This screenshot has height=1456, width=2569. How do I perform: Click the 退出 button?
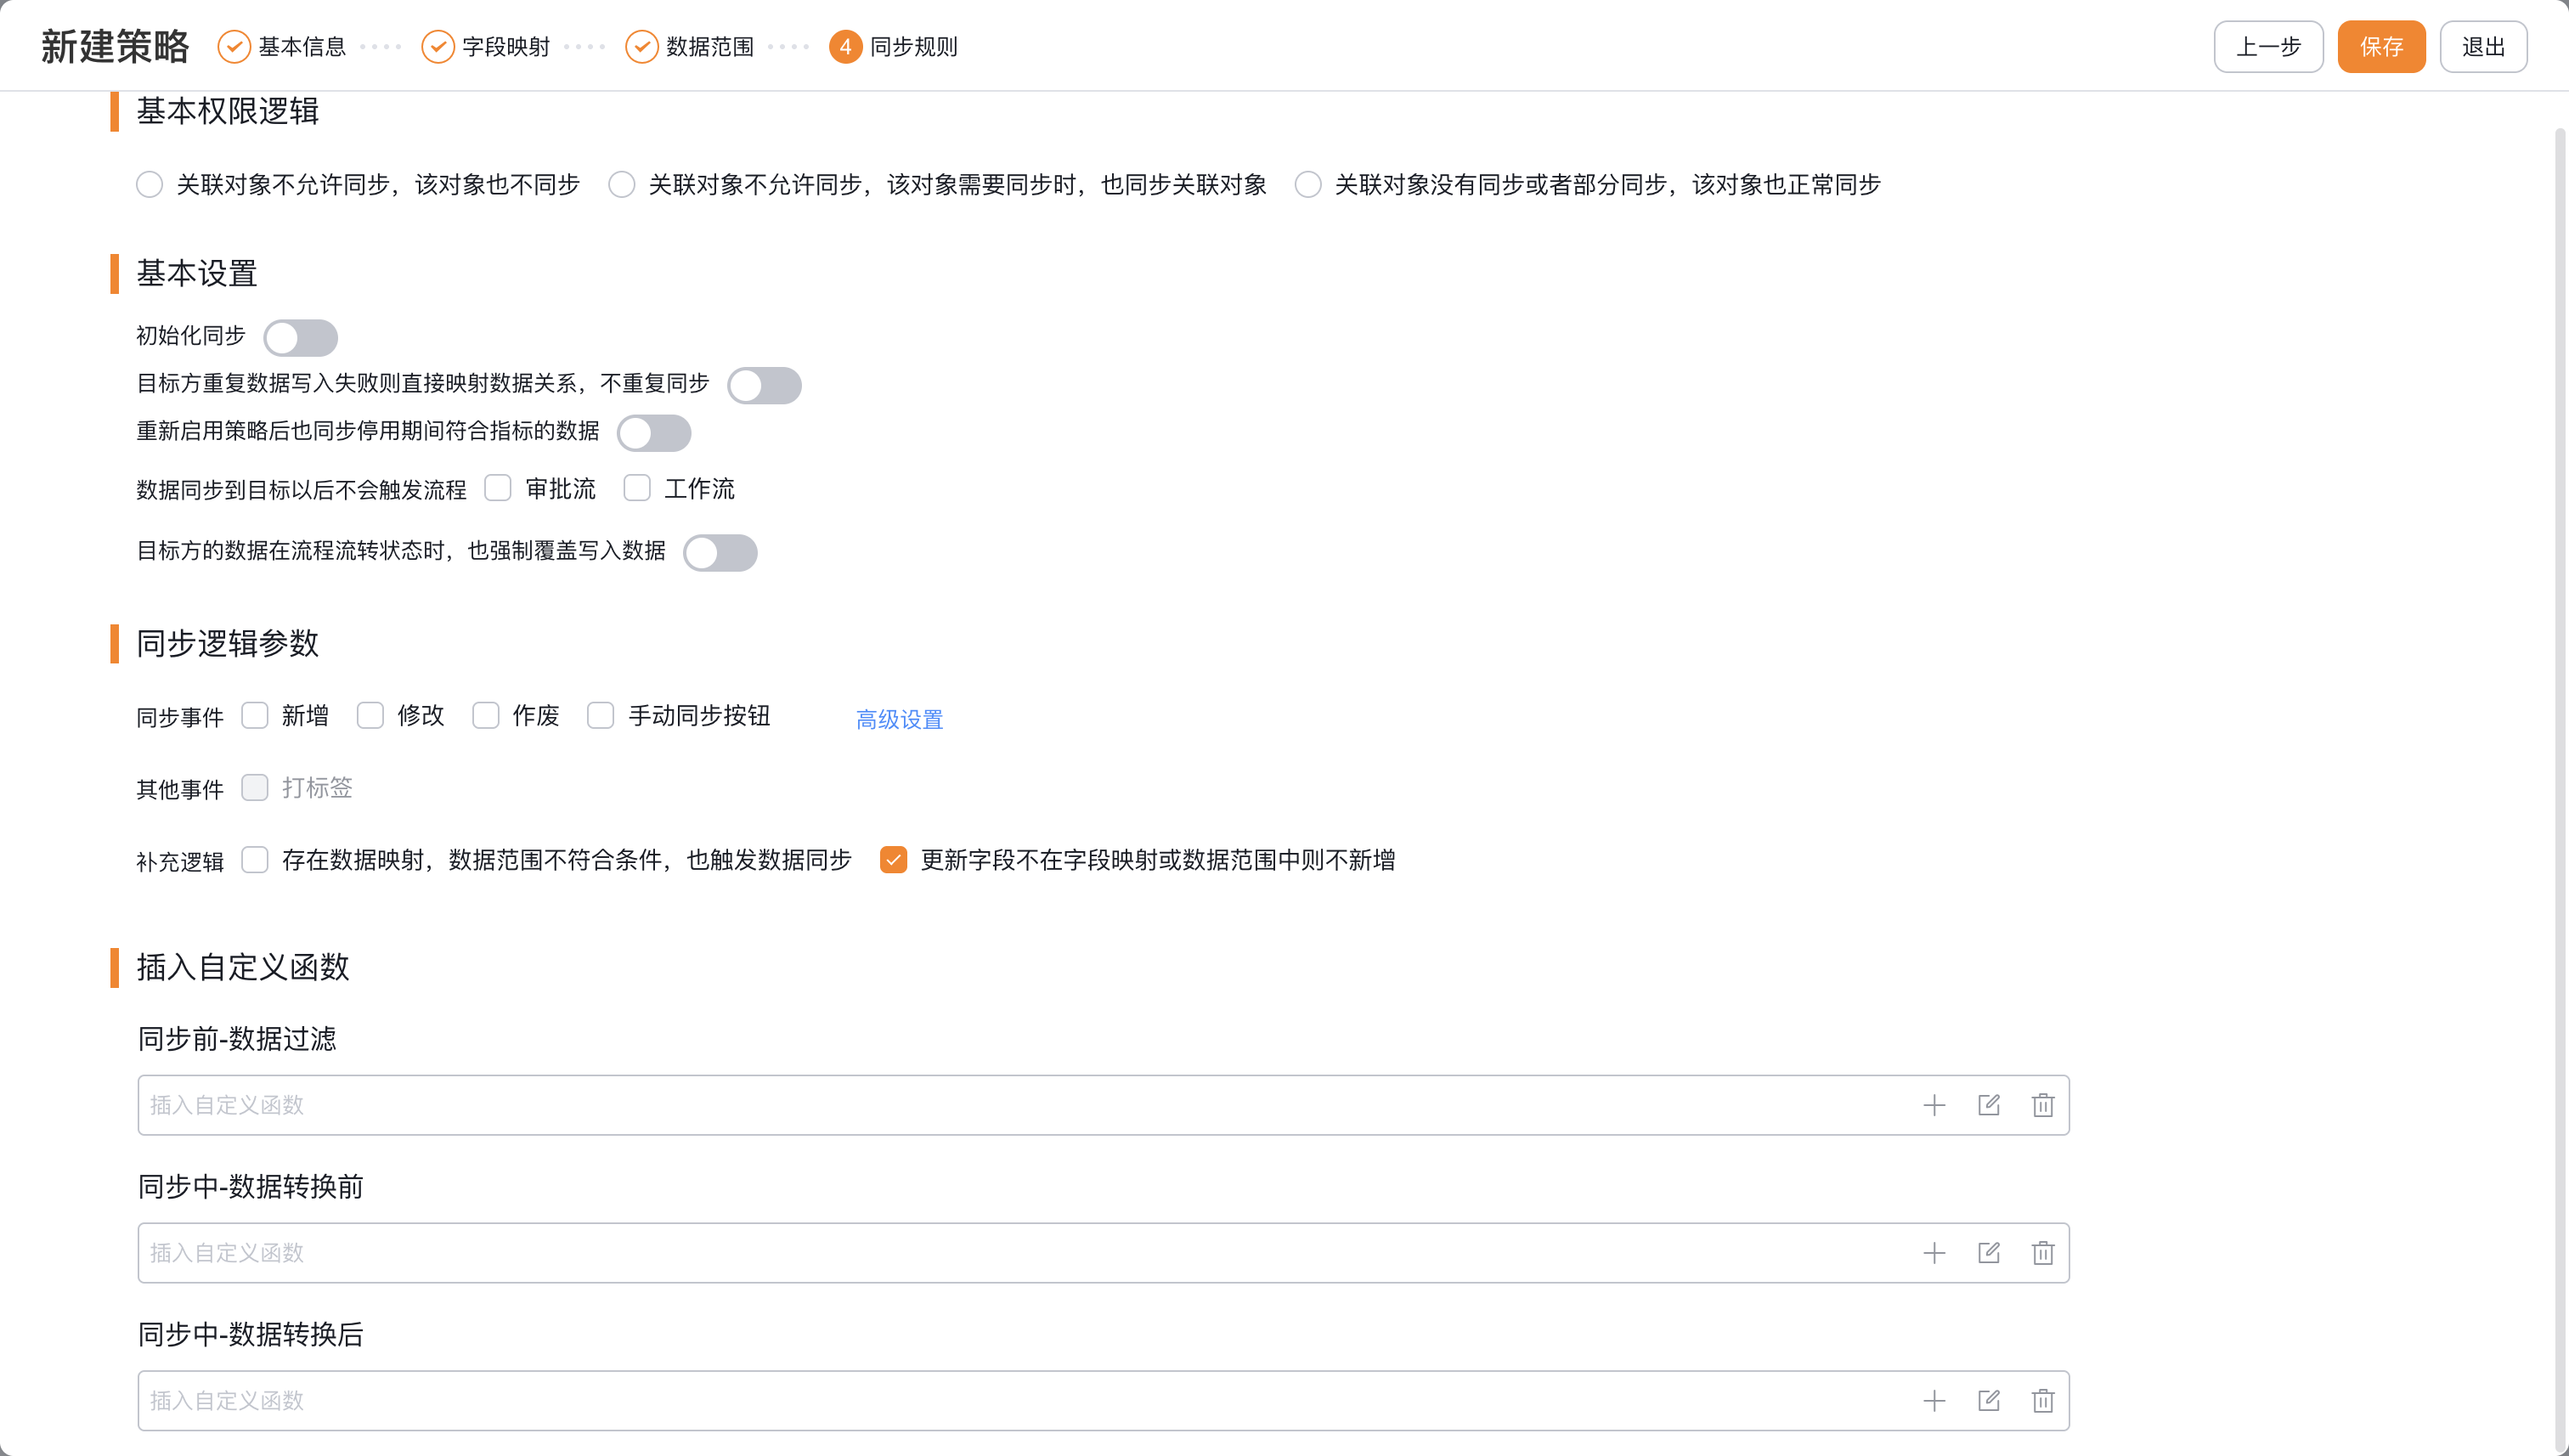pos(2484,47)
